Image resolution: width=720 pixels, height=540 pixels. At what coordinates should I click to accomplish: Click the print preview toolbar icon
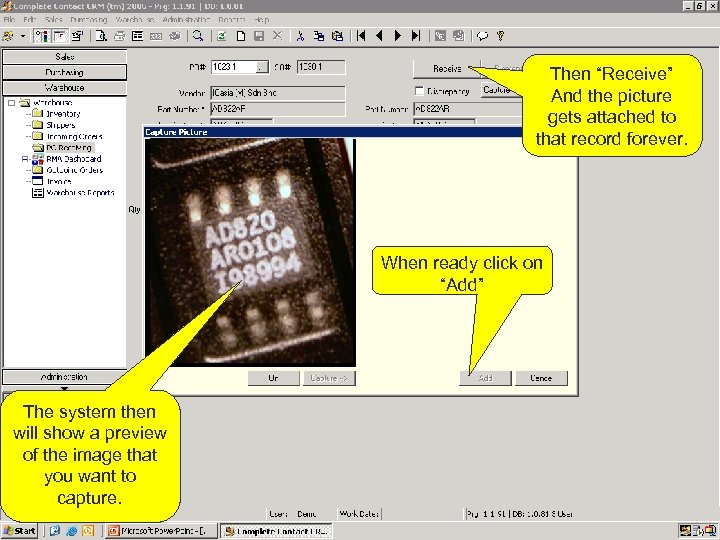pyautogui.click(x=101, y=36)
